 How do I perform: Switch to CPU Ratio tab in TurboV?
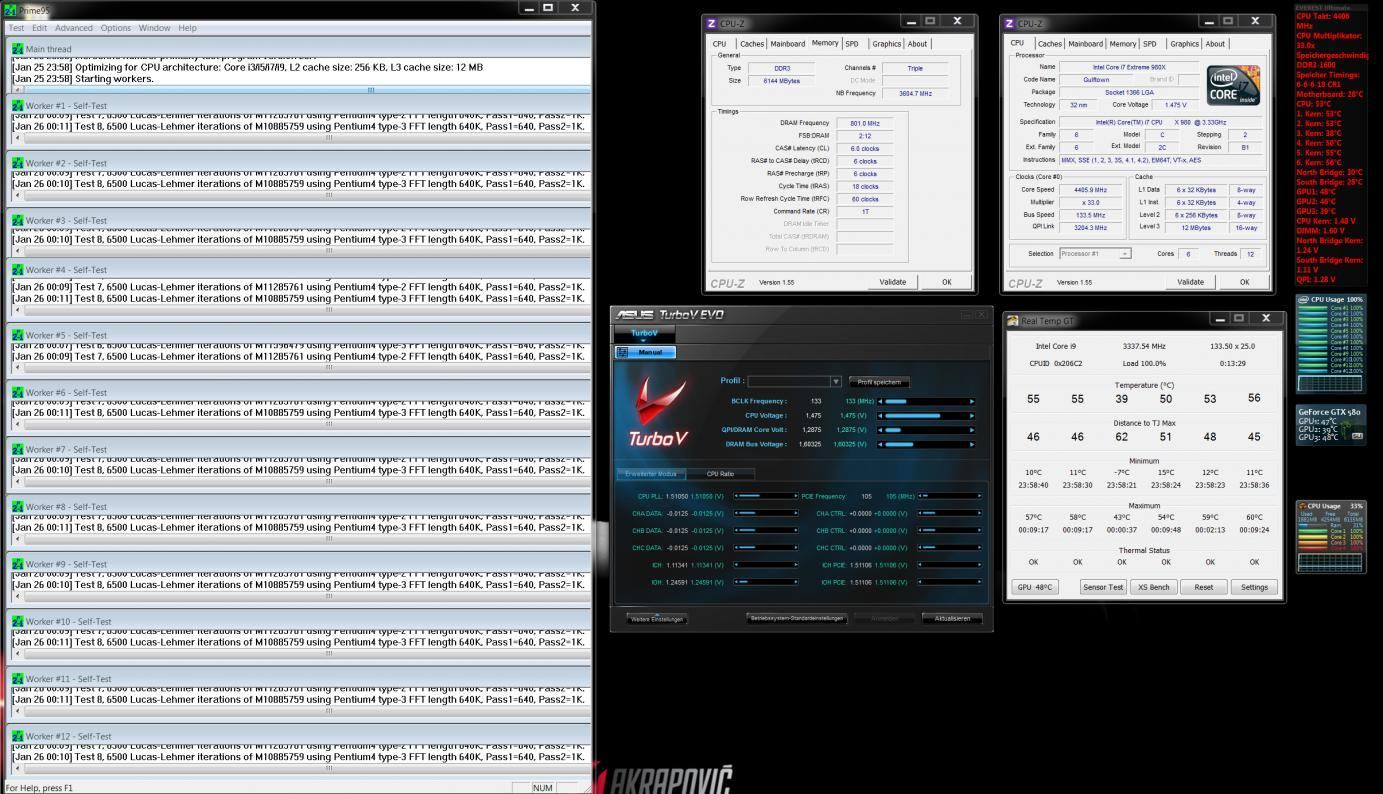point(720,474)
